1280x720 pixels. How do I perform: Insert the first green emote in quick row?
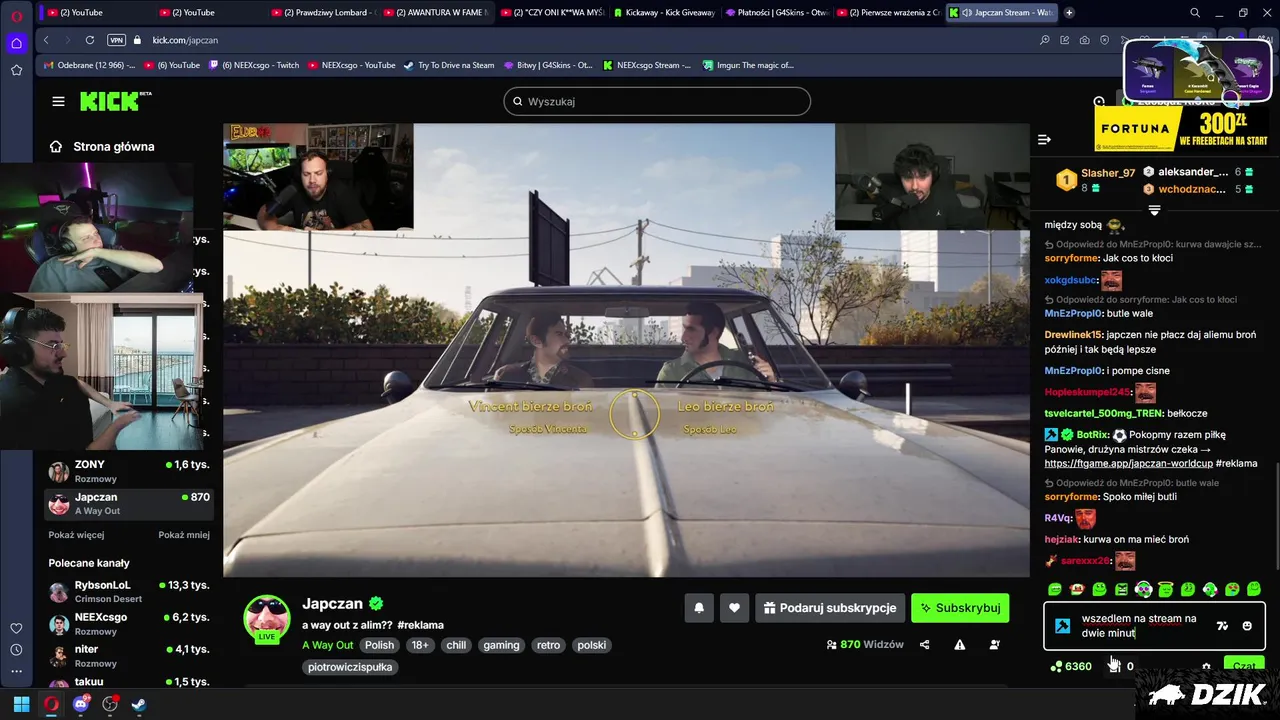(x=1055, y=589)
